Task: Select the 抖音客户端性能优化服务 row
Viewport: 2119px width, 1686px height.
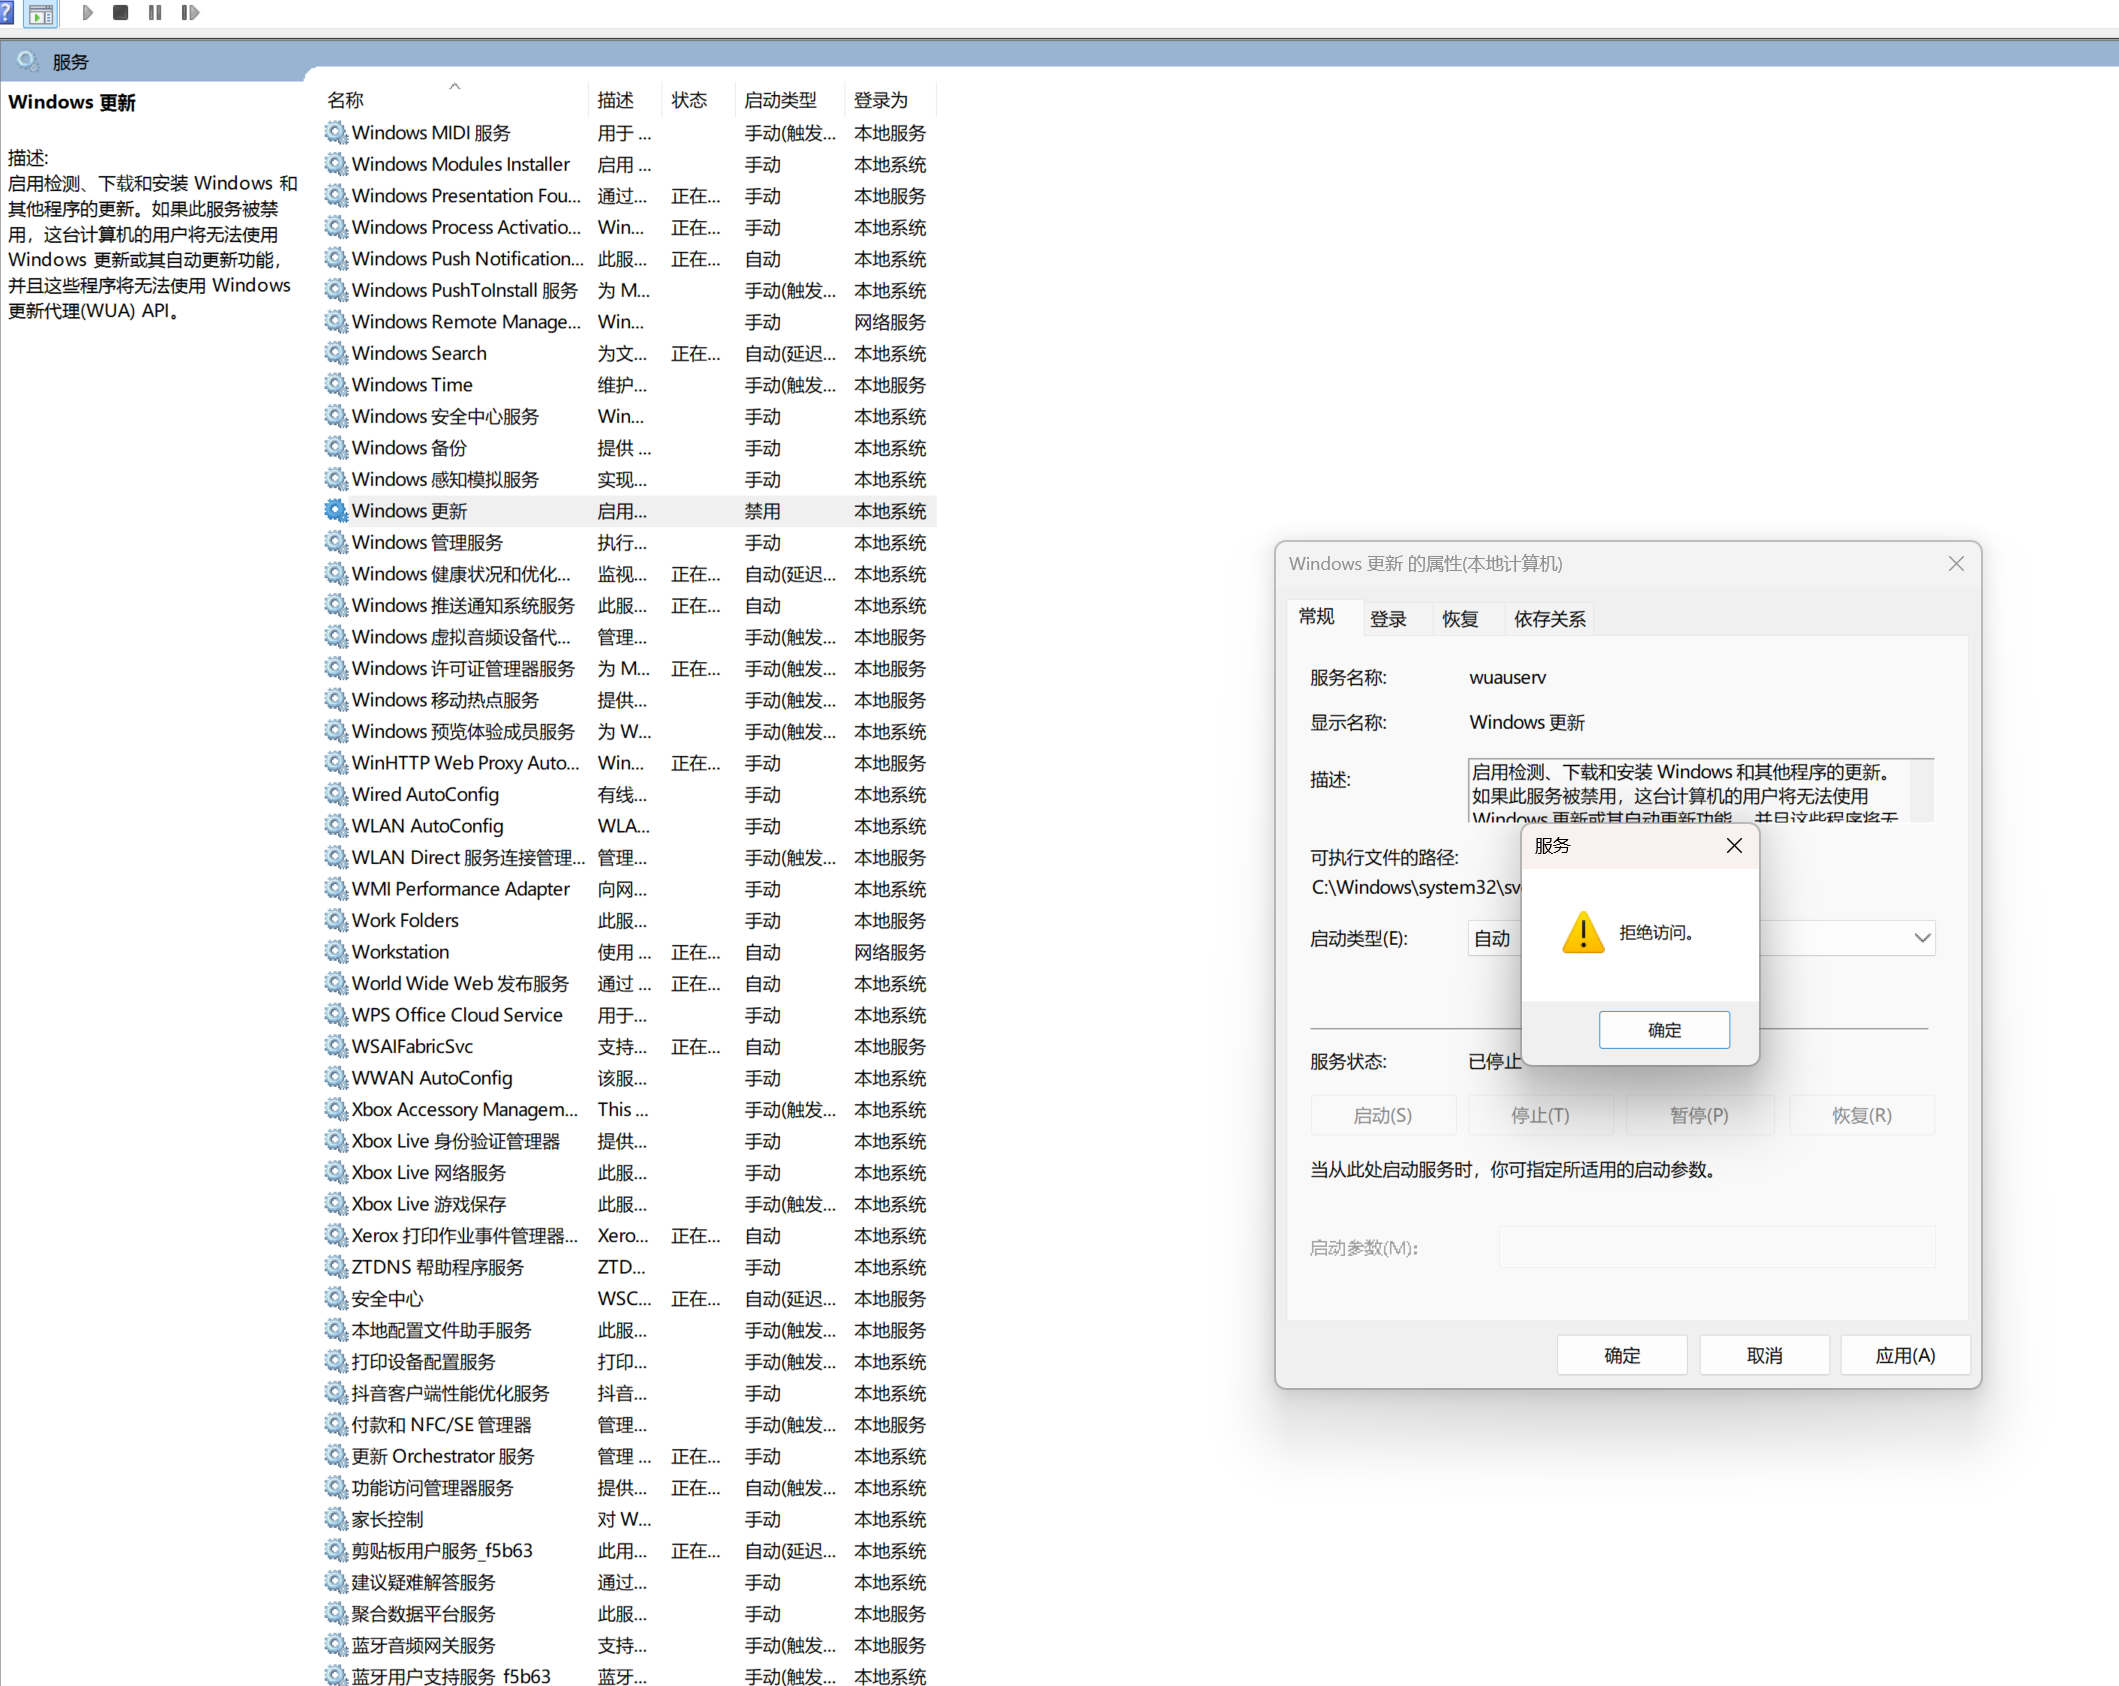Action: 630,1393
